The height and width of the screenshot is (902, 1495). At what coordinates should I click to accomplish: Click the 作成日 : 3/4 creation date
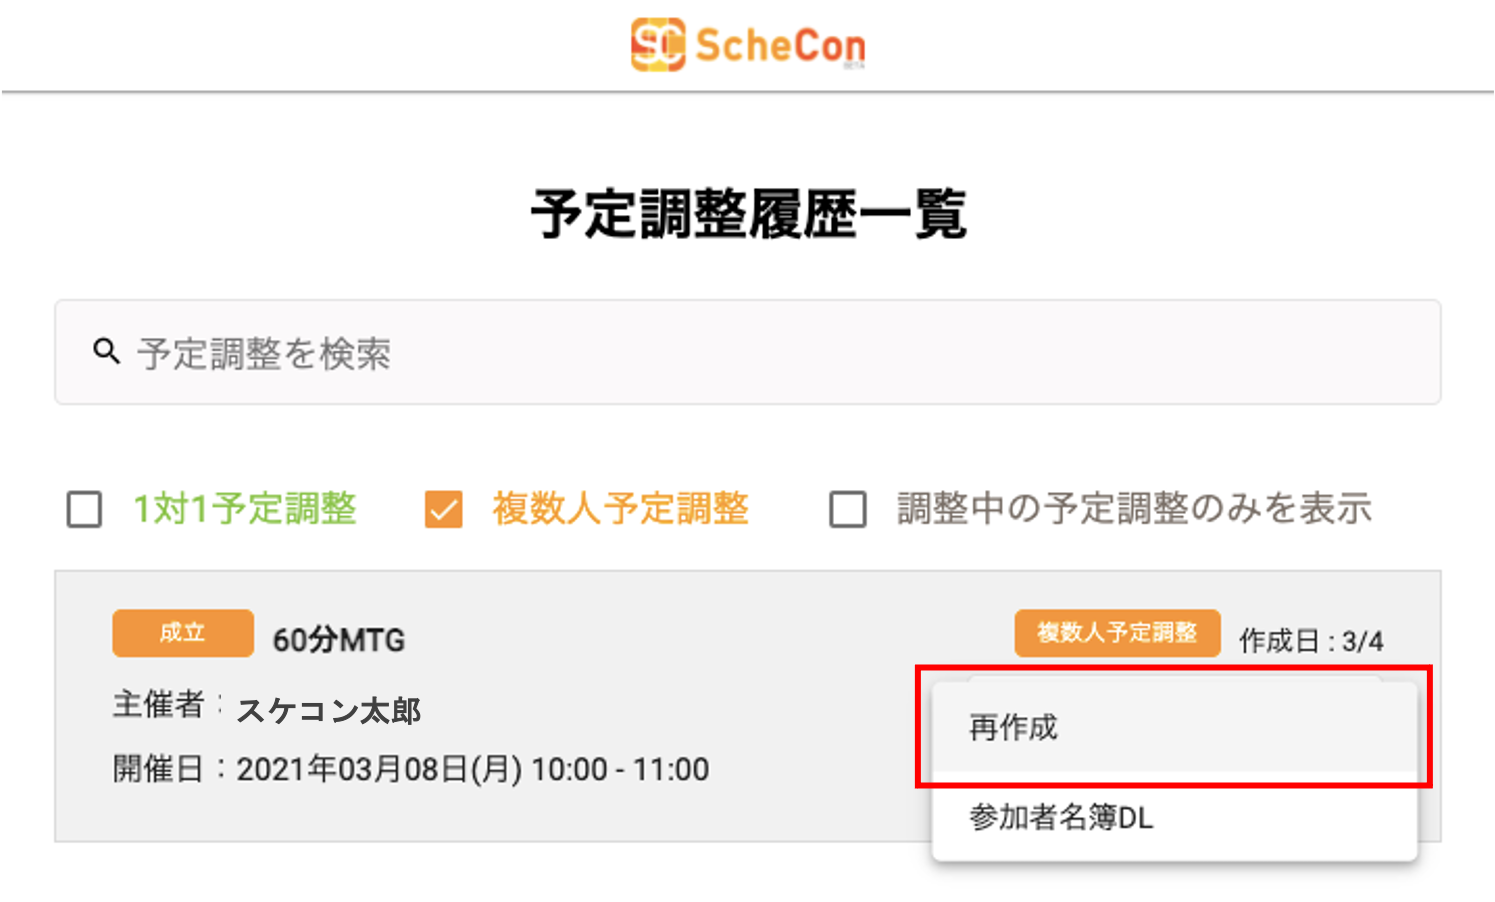click(1311, 641)
